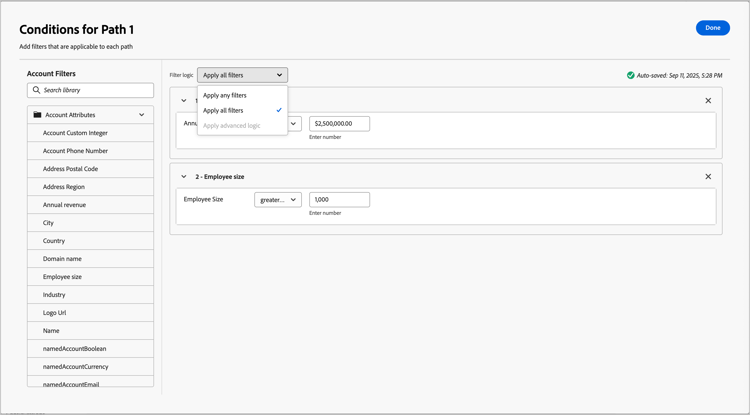Screen dimensions: 750x415
Task: Click the 1,000 employee size field
Action: pyautogui.click(x=339, y=200)
